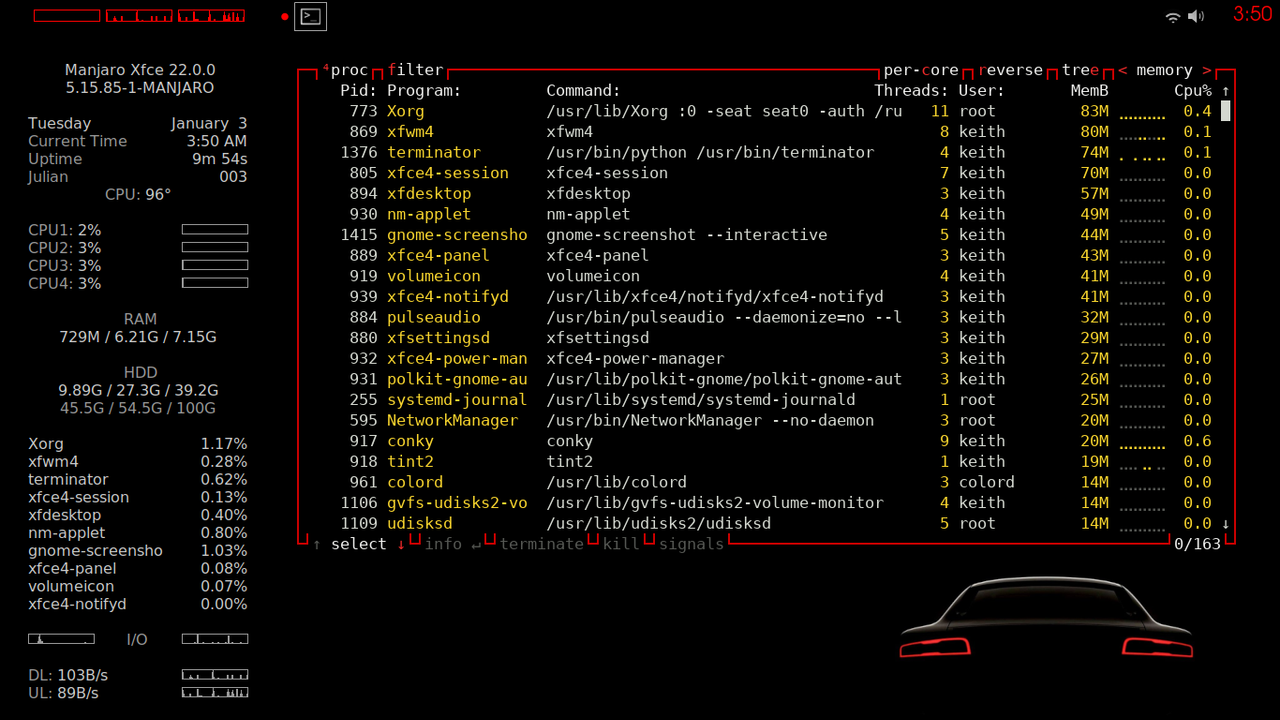Click the middle graph in top panel
1280x720 pixels.
[139, 16]
